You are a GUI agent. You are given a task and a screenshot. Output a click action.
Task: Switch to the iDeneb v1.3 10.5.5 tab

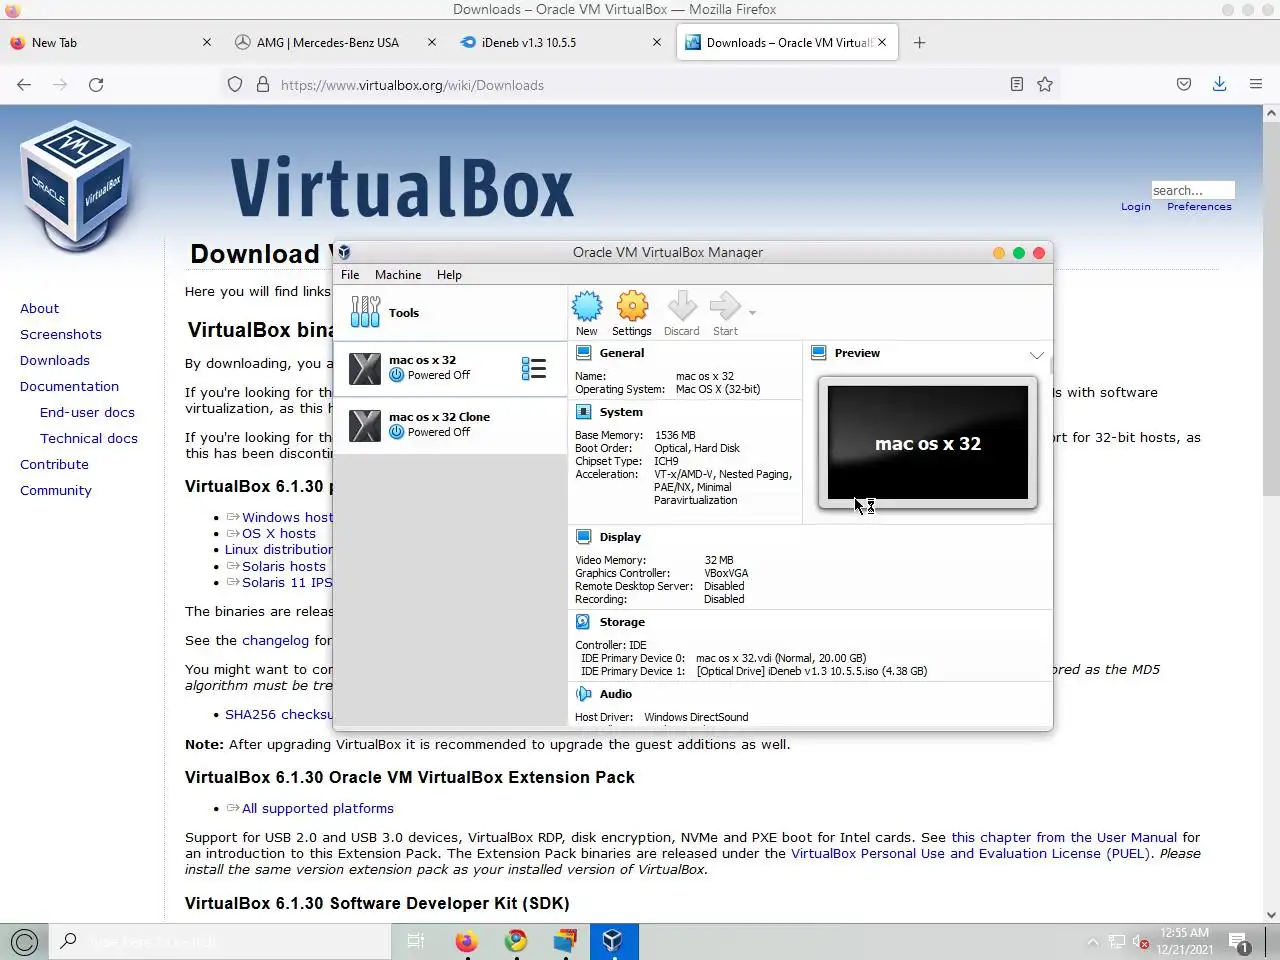click(x=561, y=43)
